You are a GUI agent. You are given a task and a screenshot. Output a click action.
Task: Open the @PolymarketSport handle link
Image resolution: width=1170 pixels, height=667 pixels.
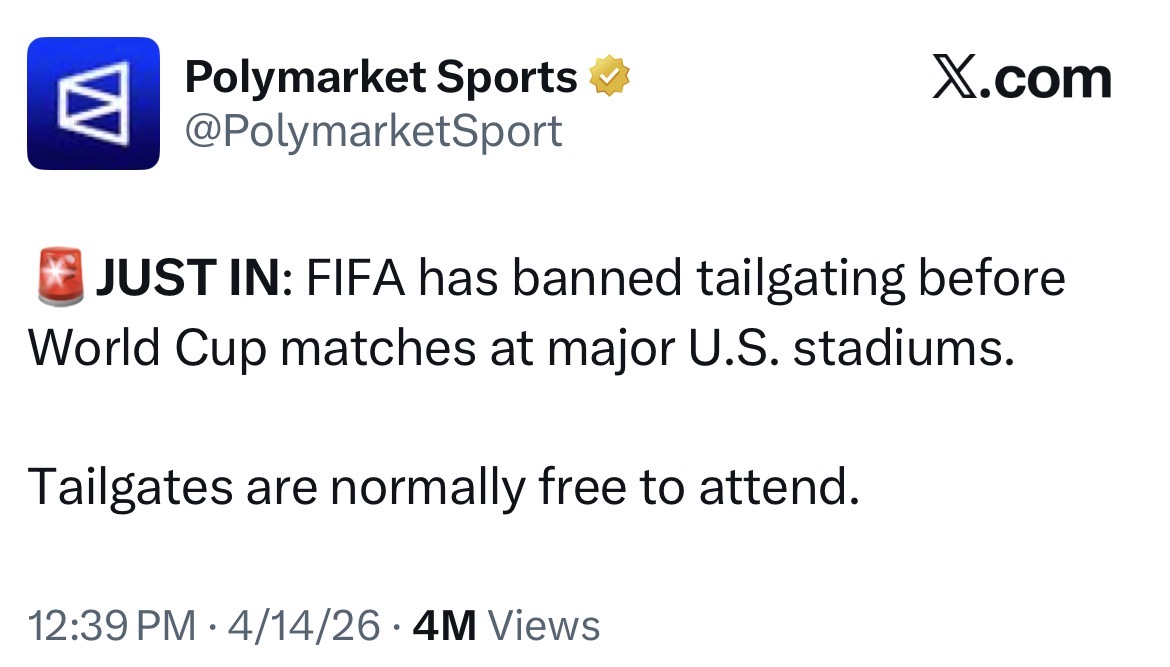[x=372, y=131]
